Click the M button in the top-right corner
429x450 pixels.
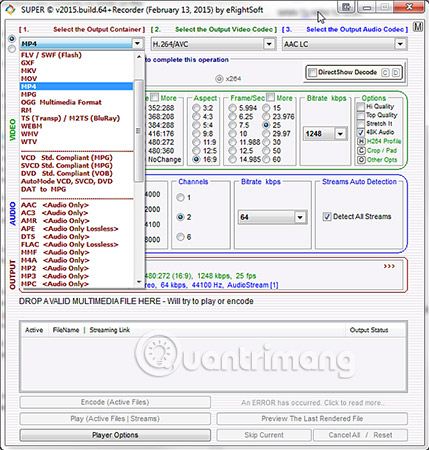pyautogui.click(x=418, y=27)
